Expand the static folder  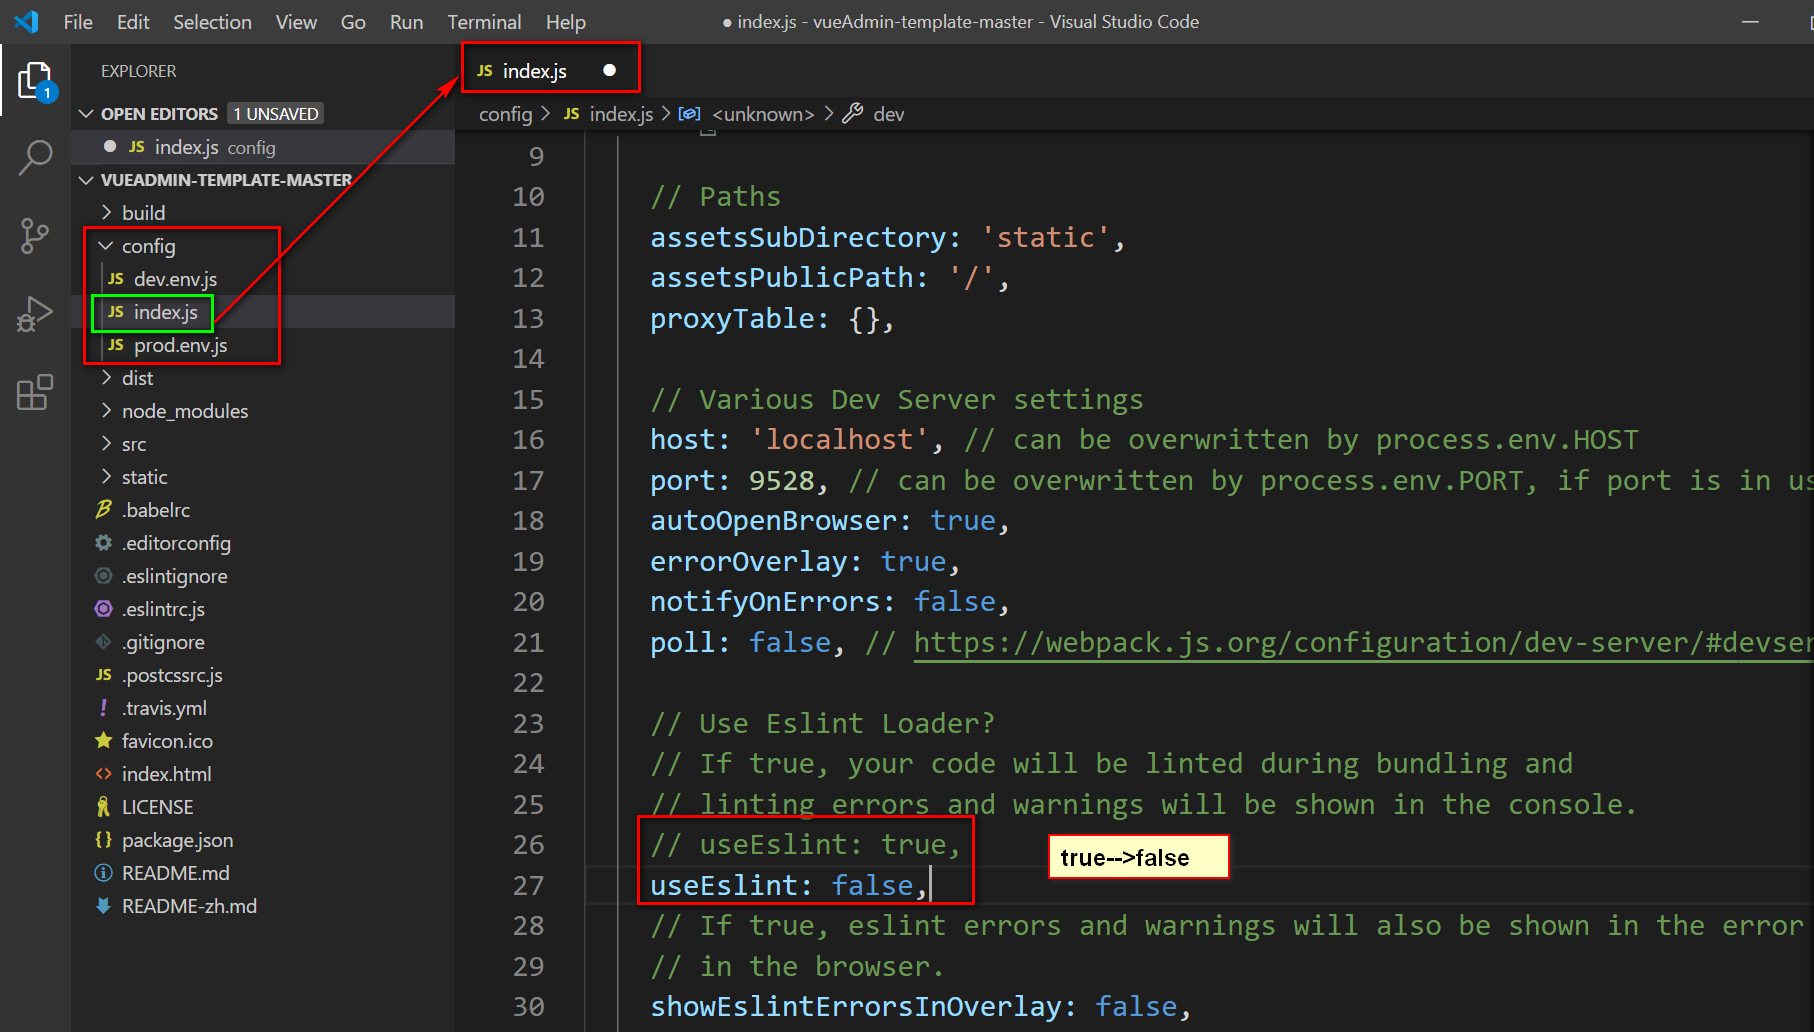(x=107, y=477)
